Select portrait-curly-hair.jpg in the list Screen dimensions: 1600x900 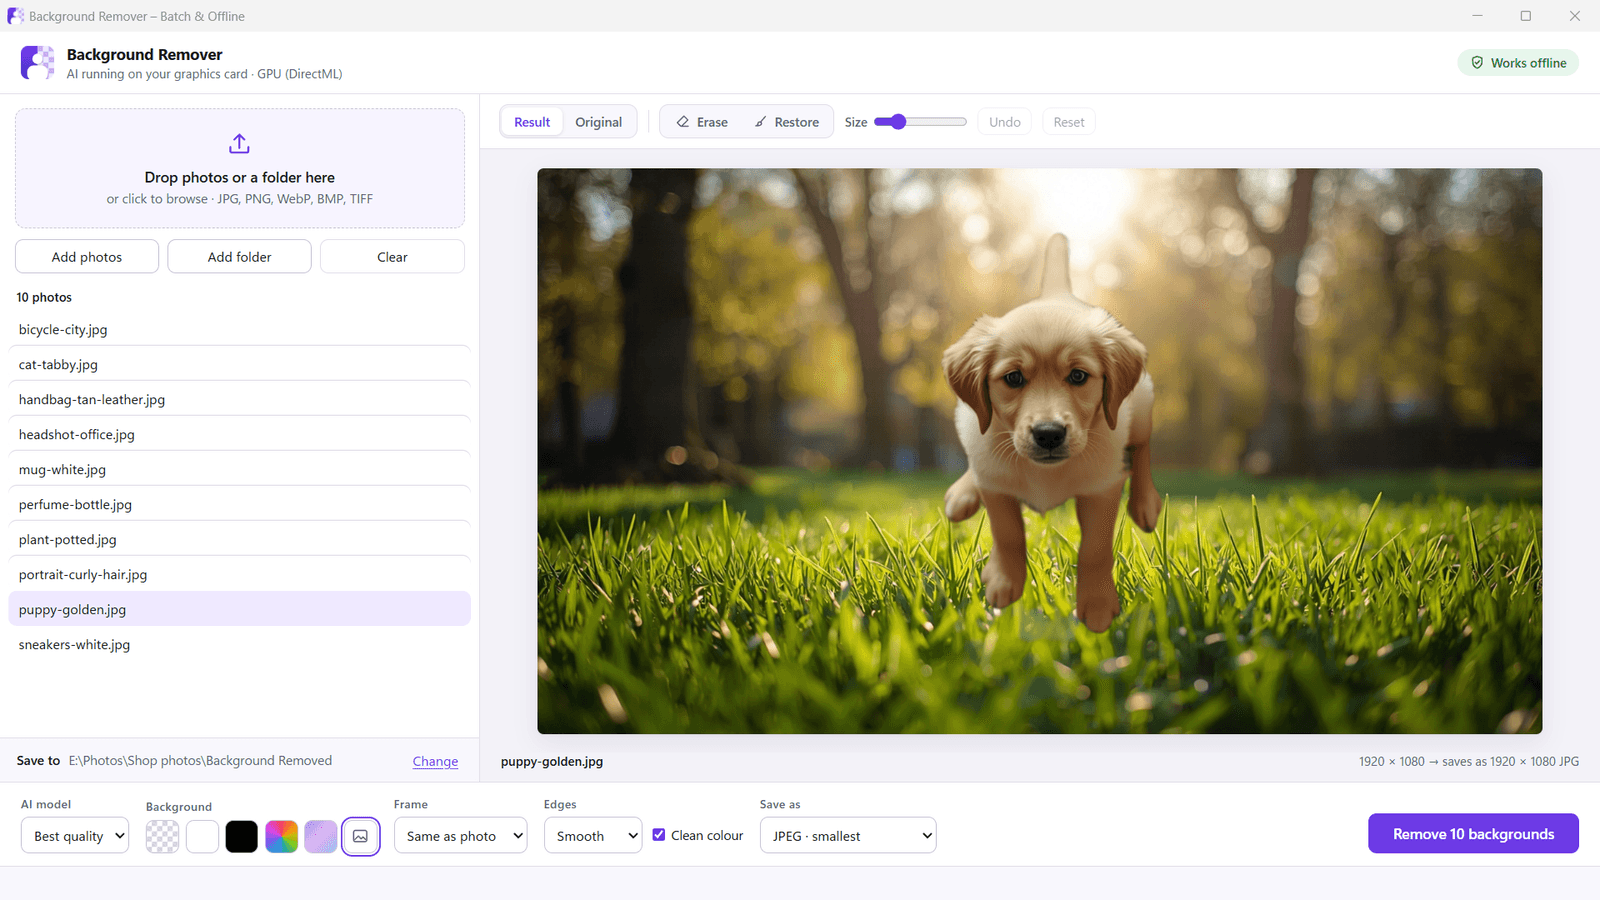pos(239,574)
